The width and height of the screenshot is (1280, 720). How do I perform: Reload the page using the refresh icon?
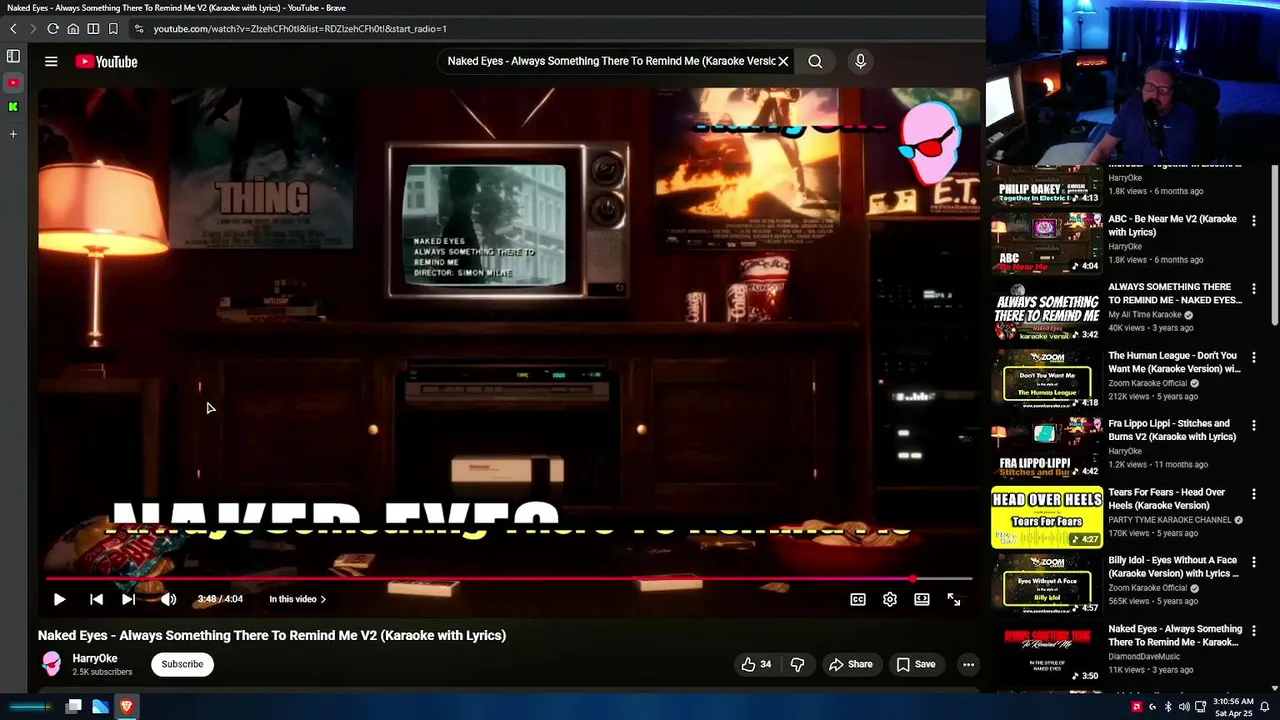(52, 29)
